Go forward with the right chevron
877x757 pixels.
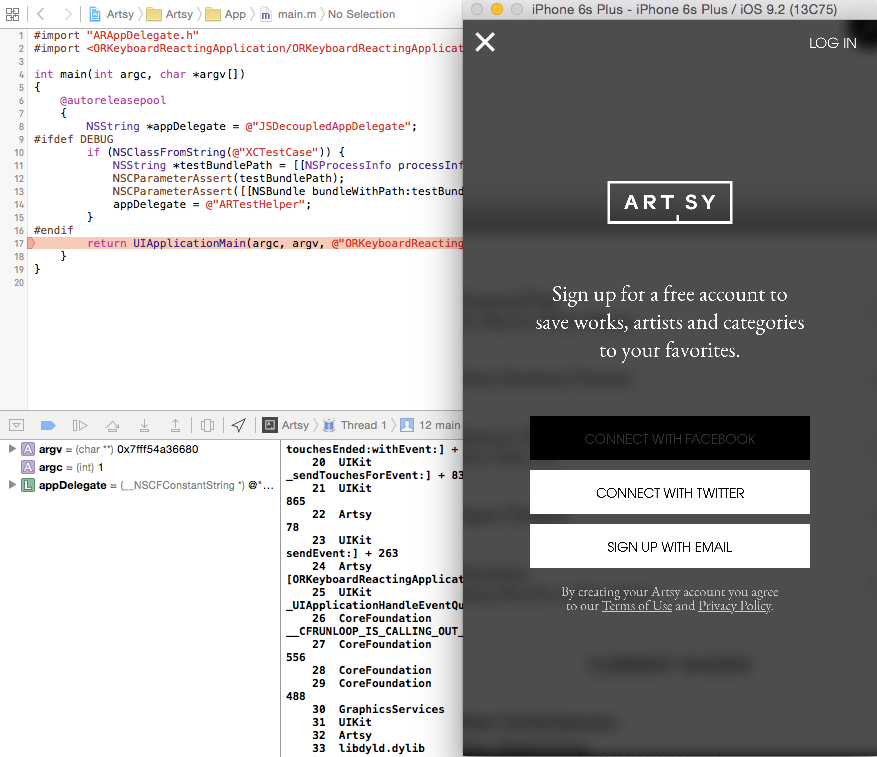[x=68, y=14]
